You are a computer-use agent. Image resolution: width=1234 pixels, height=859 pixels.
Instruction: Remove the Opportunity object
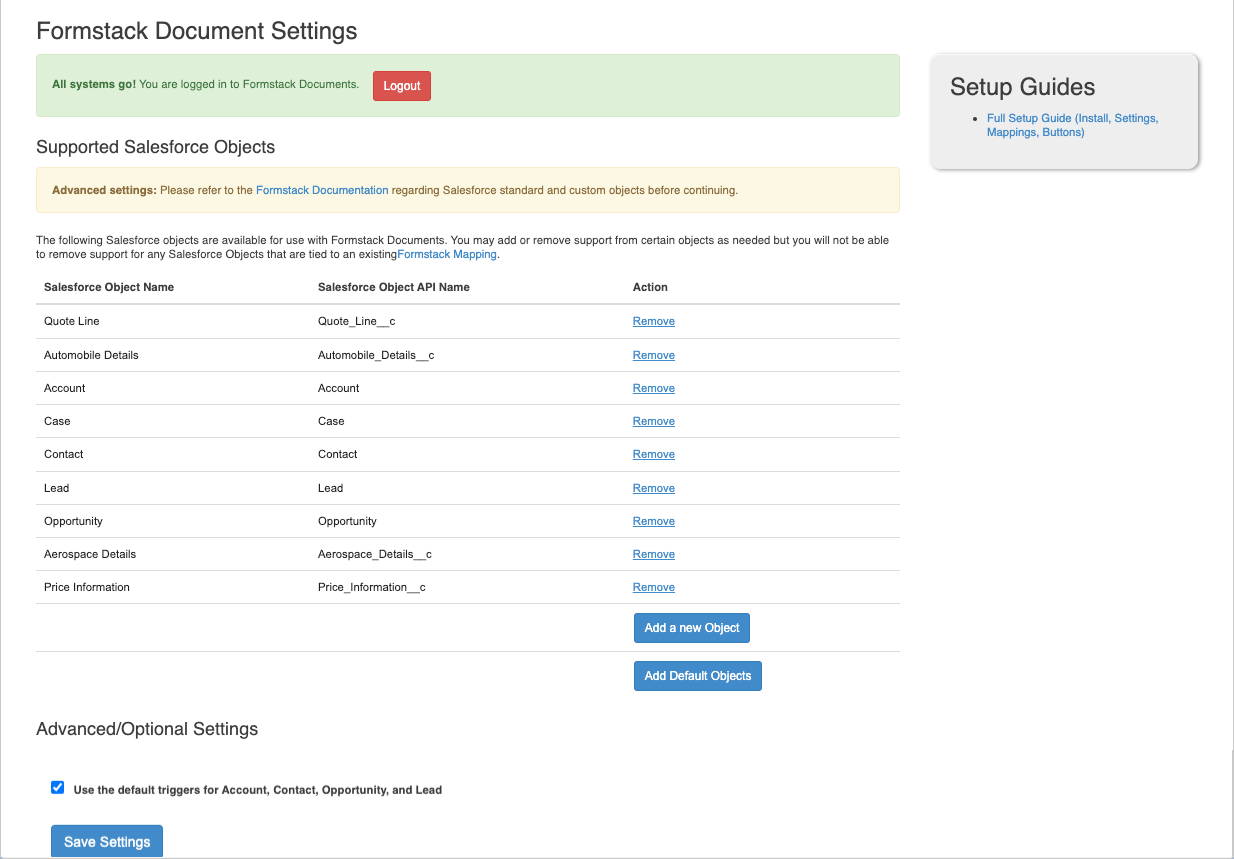click(x=653, y=520)
